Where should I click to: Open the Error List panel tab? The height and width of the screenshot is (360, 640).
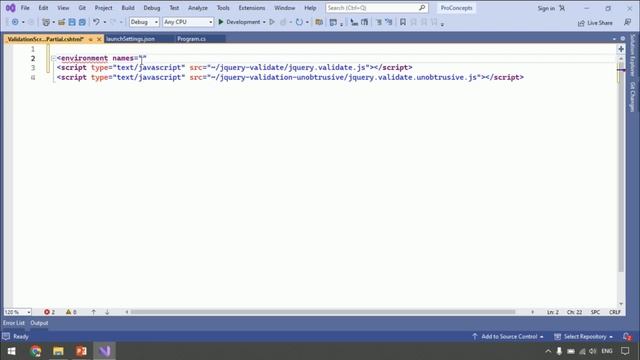14,323
